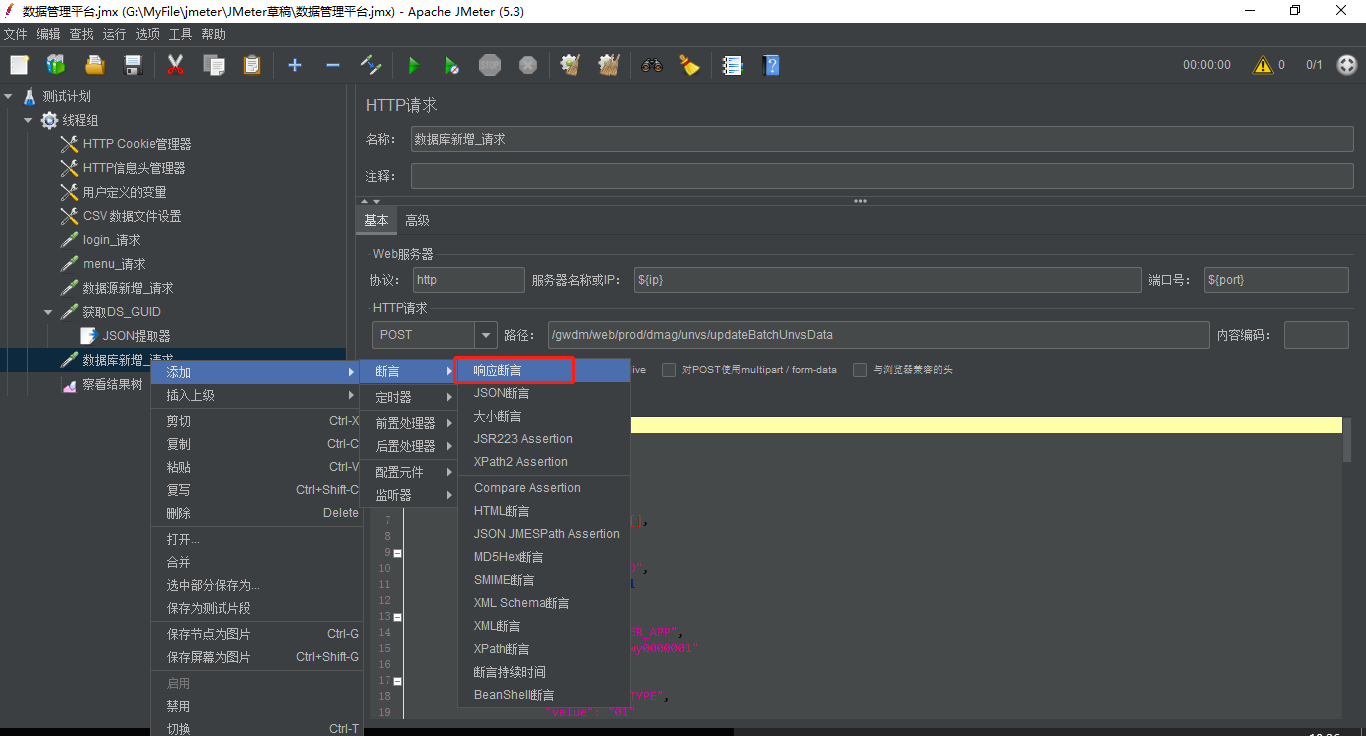1366x736 pixels.
Task: Click Start no pauses icon
Action: (452, 65)
